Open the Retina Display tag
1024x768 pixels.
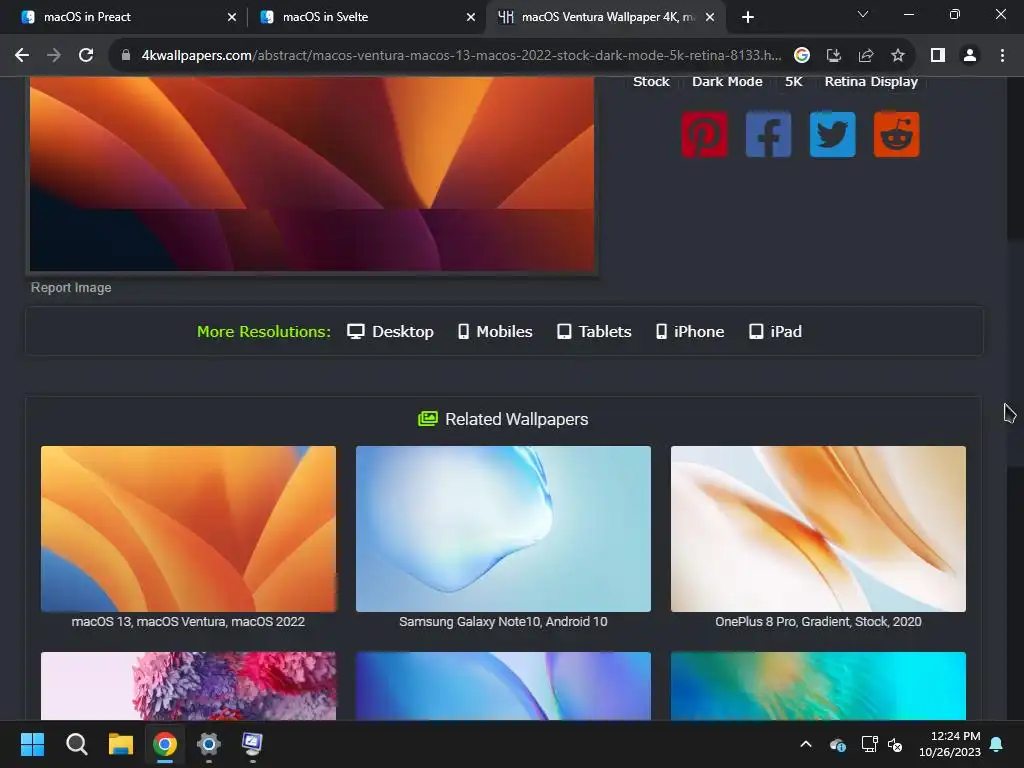pos(871,82)
